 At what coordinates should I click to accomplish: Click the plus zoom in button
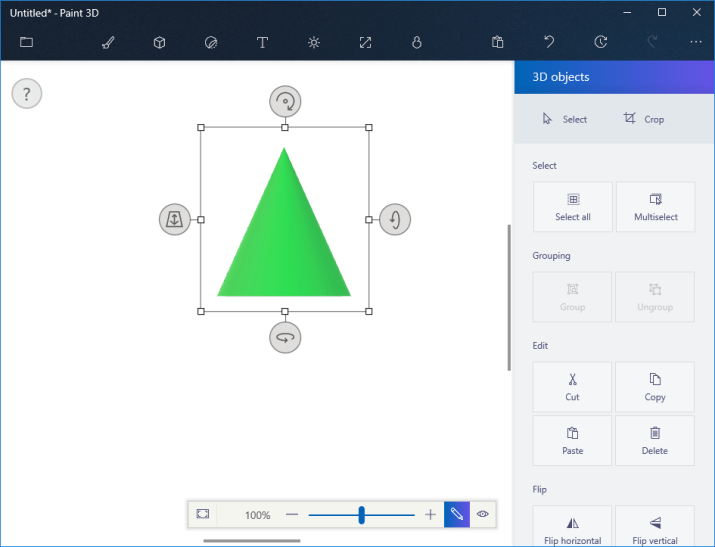click(x=430, y=515)
